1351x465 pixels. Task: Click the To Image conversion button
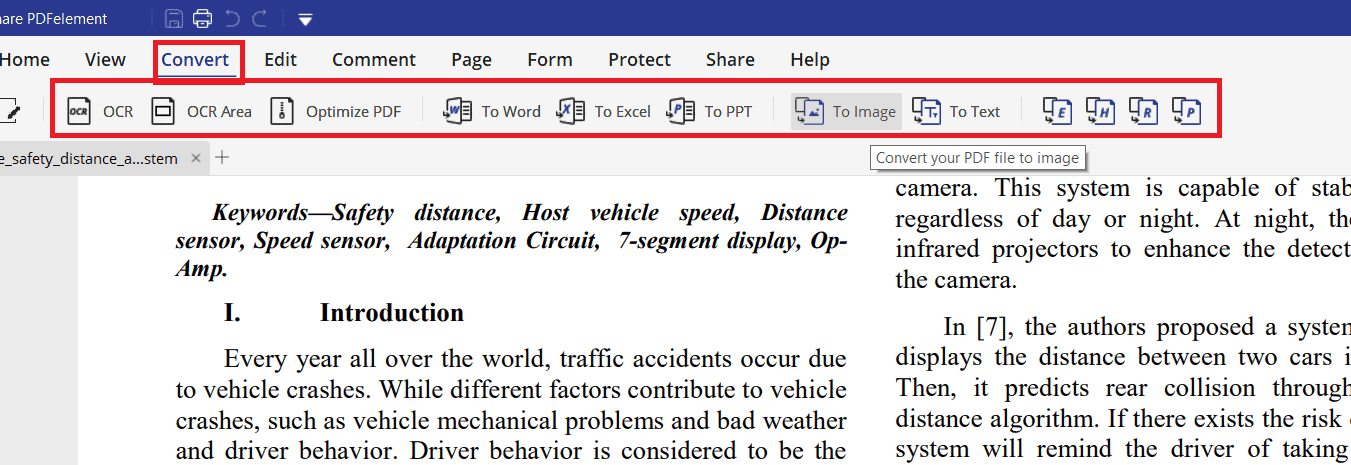(x=847, y=111)
